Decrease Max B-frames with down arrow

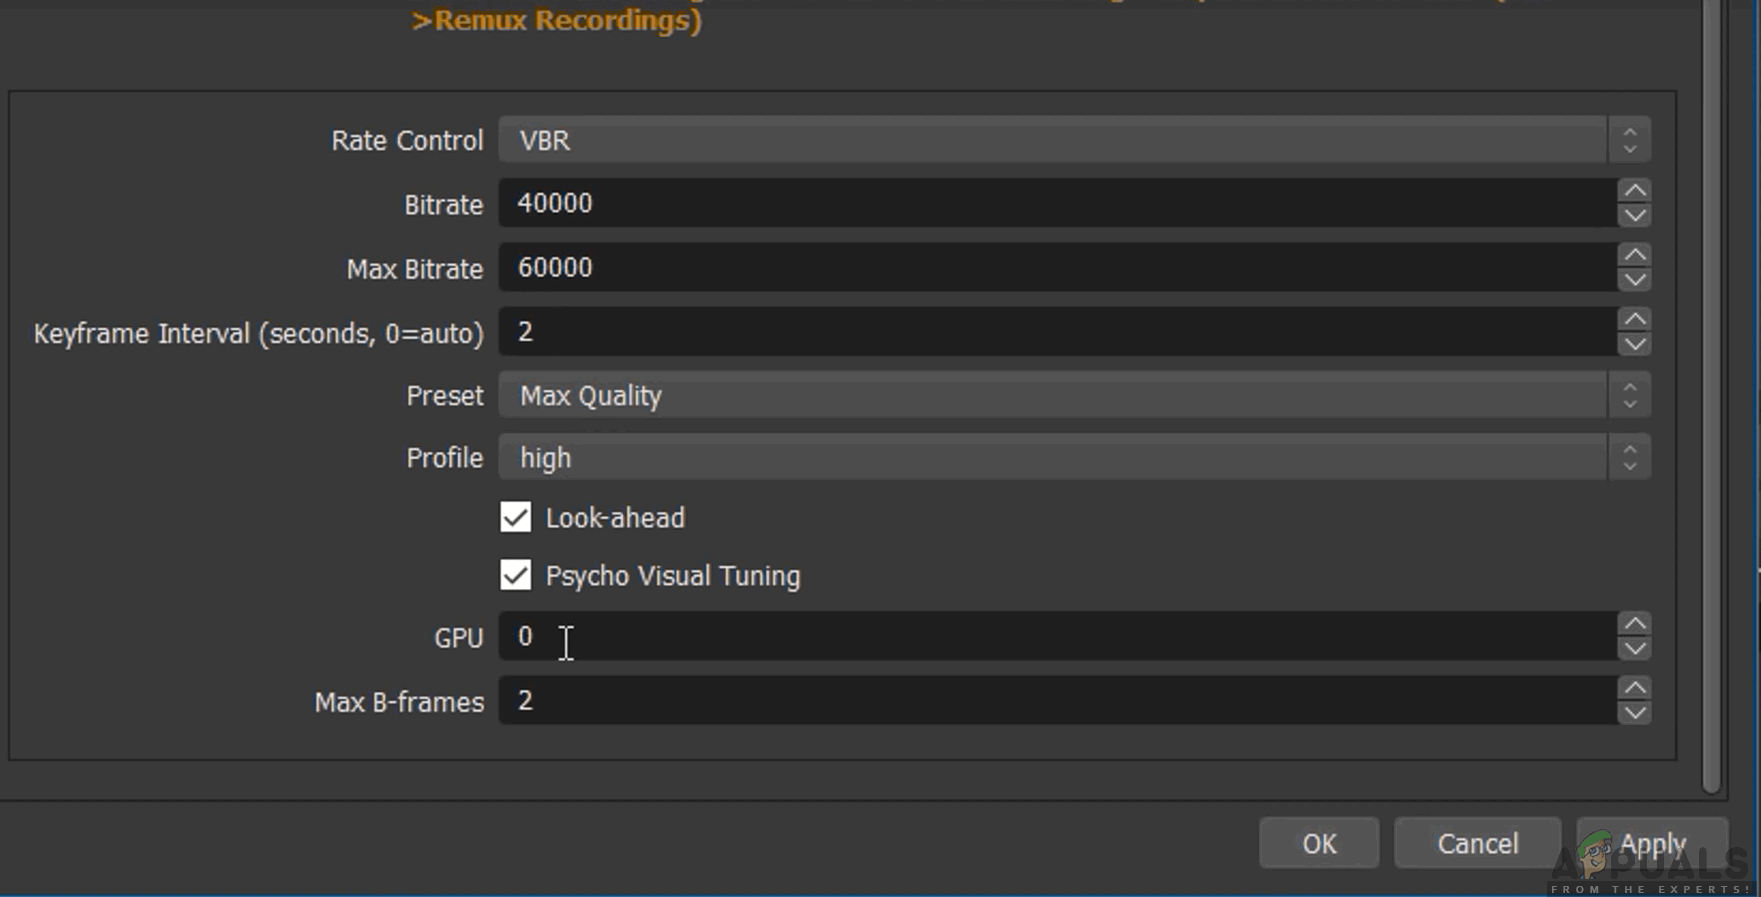pyautogui.click(x=1634, y=713)
